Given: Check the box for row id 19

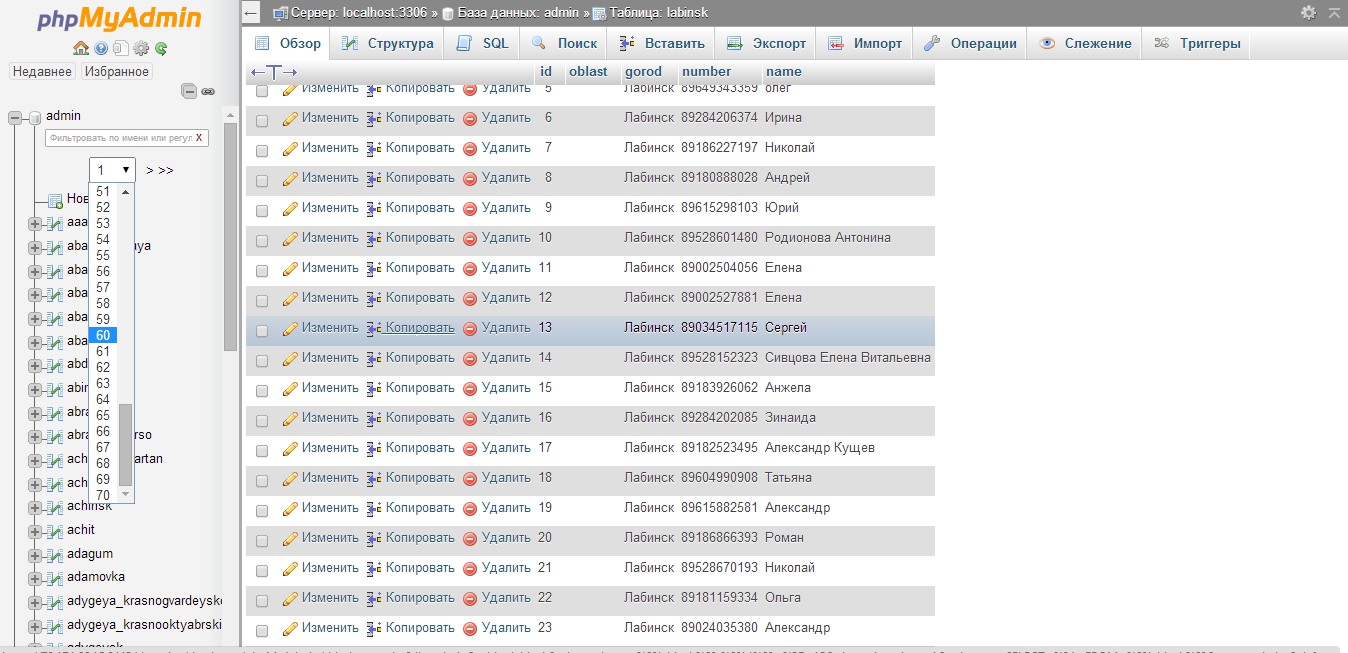Looking at the screenshot, I should click(x=262, y=511).
